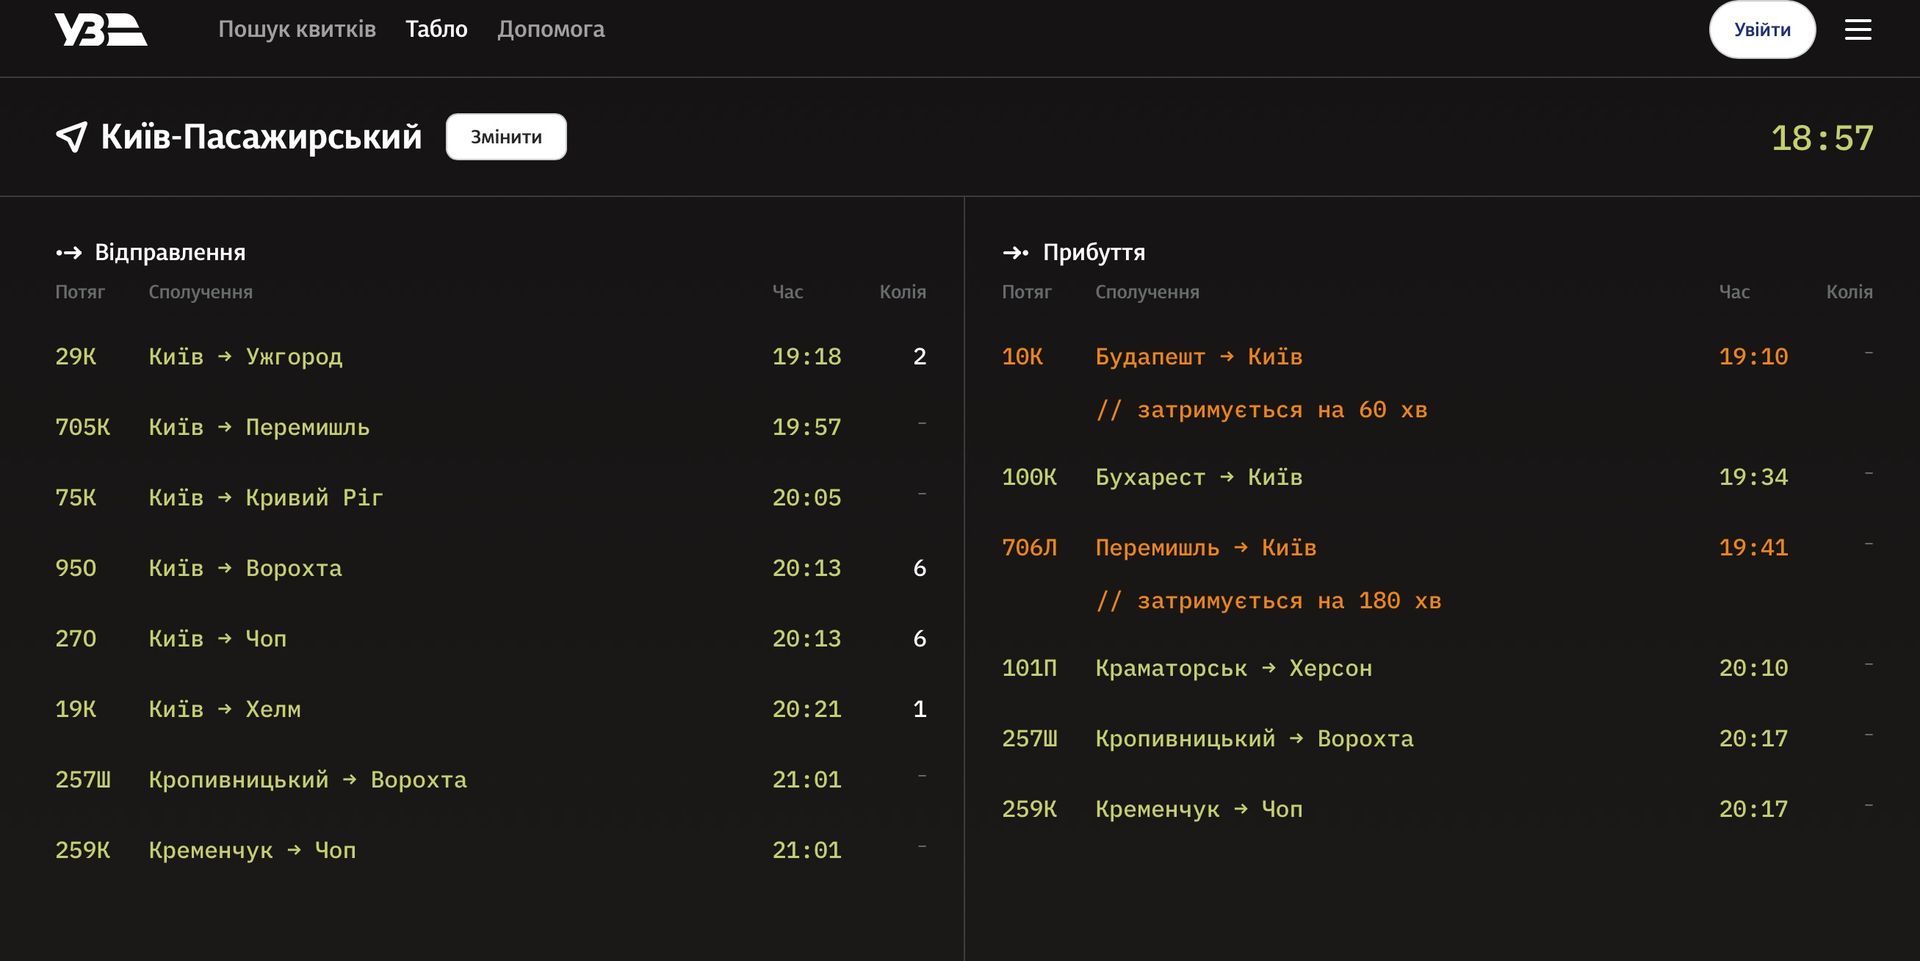Click the Київ-Пасажирський station heading
Viewport: 1920px width, 961px height.
tap(261, 137)
